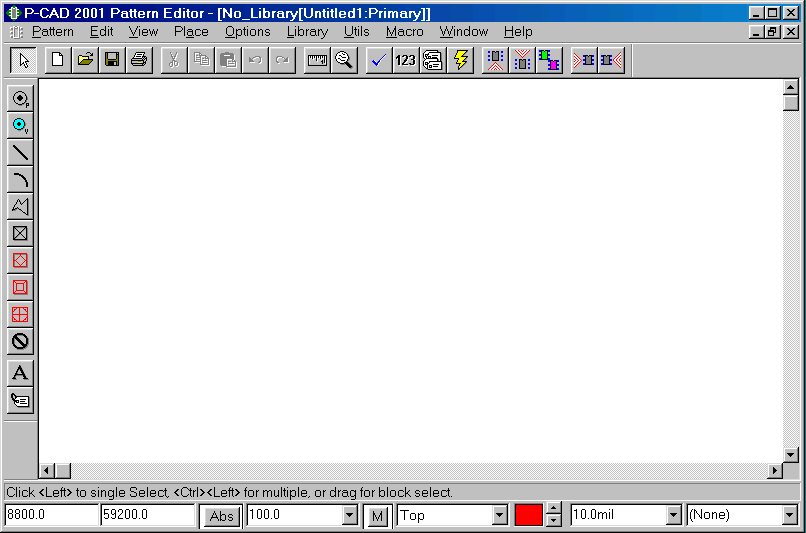Open the Help menu

pos(518,32)
